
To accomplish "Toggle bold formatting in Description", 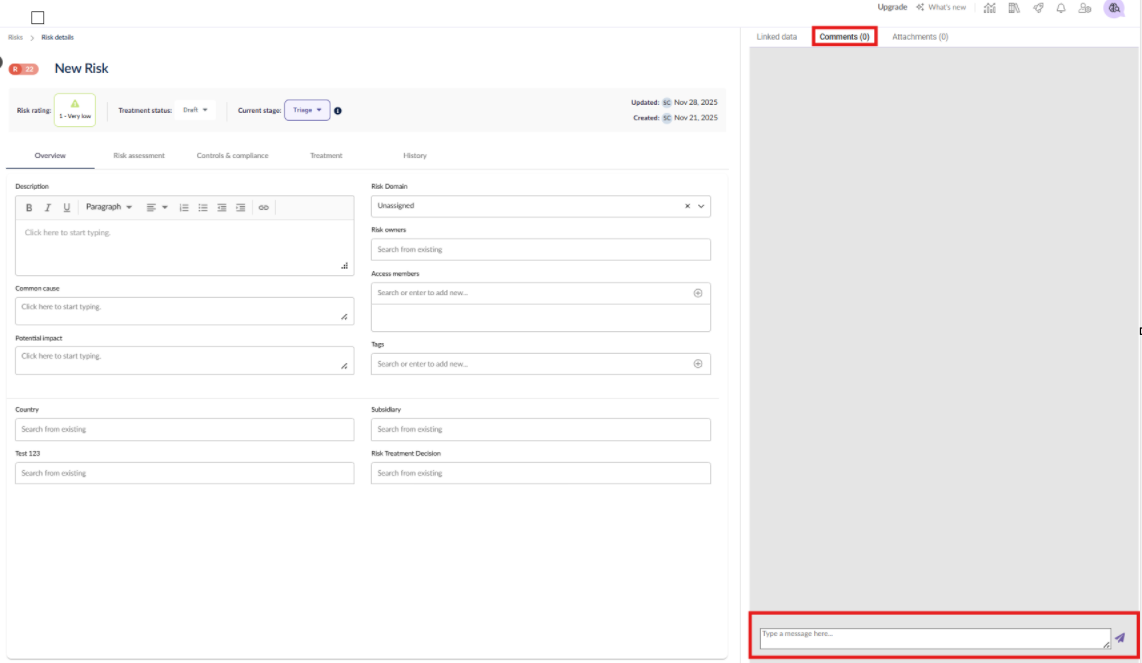I will [29, 208].
